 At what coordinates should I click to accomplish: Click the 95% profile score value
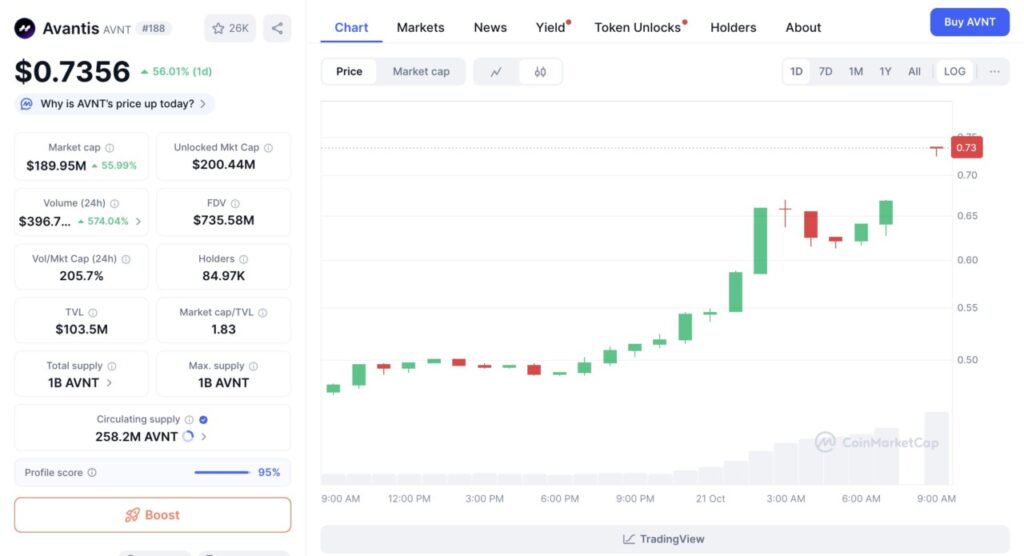pyautogui.click(x=269, y=472)
